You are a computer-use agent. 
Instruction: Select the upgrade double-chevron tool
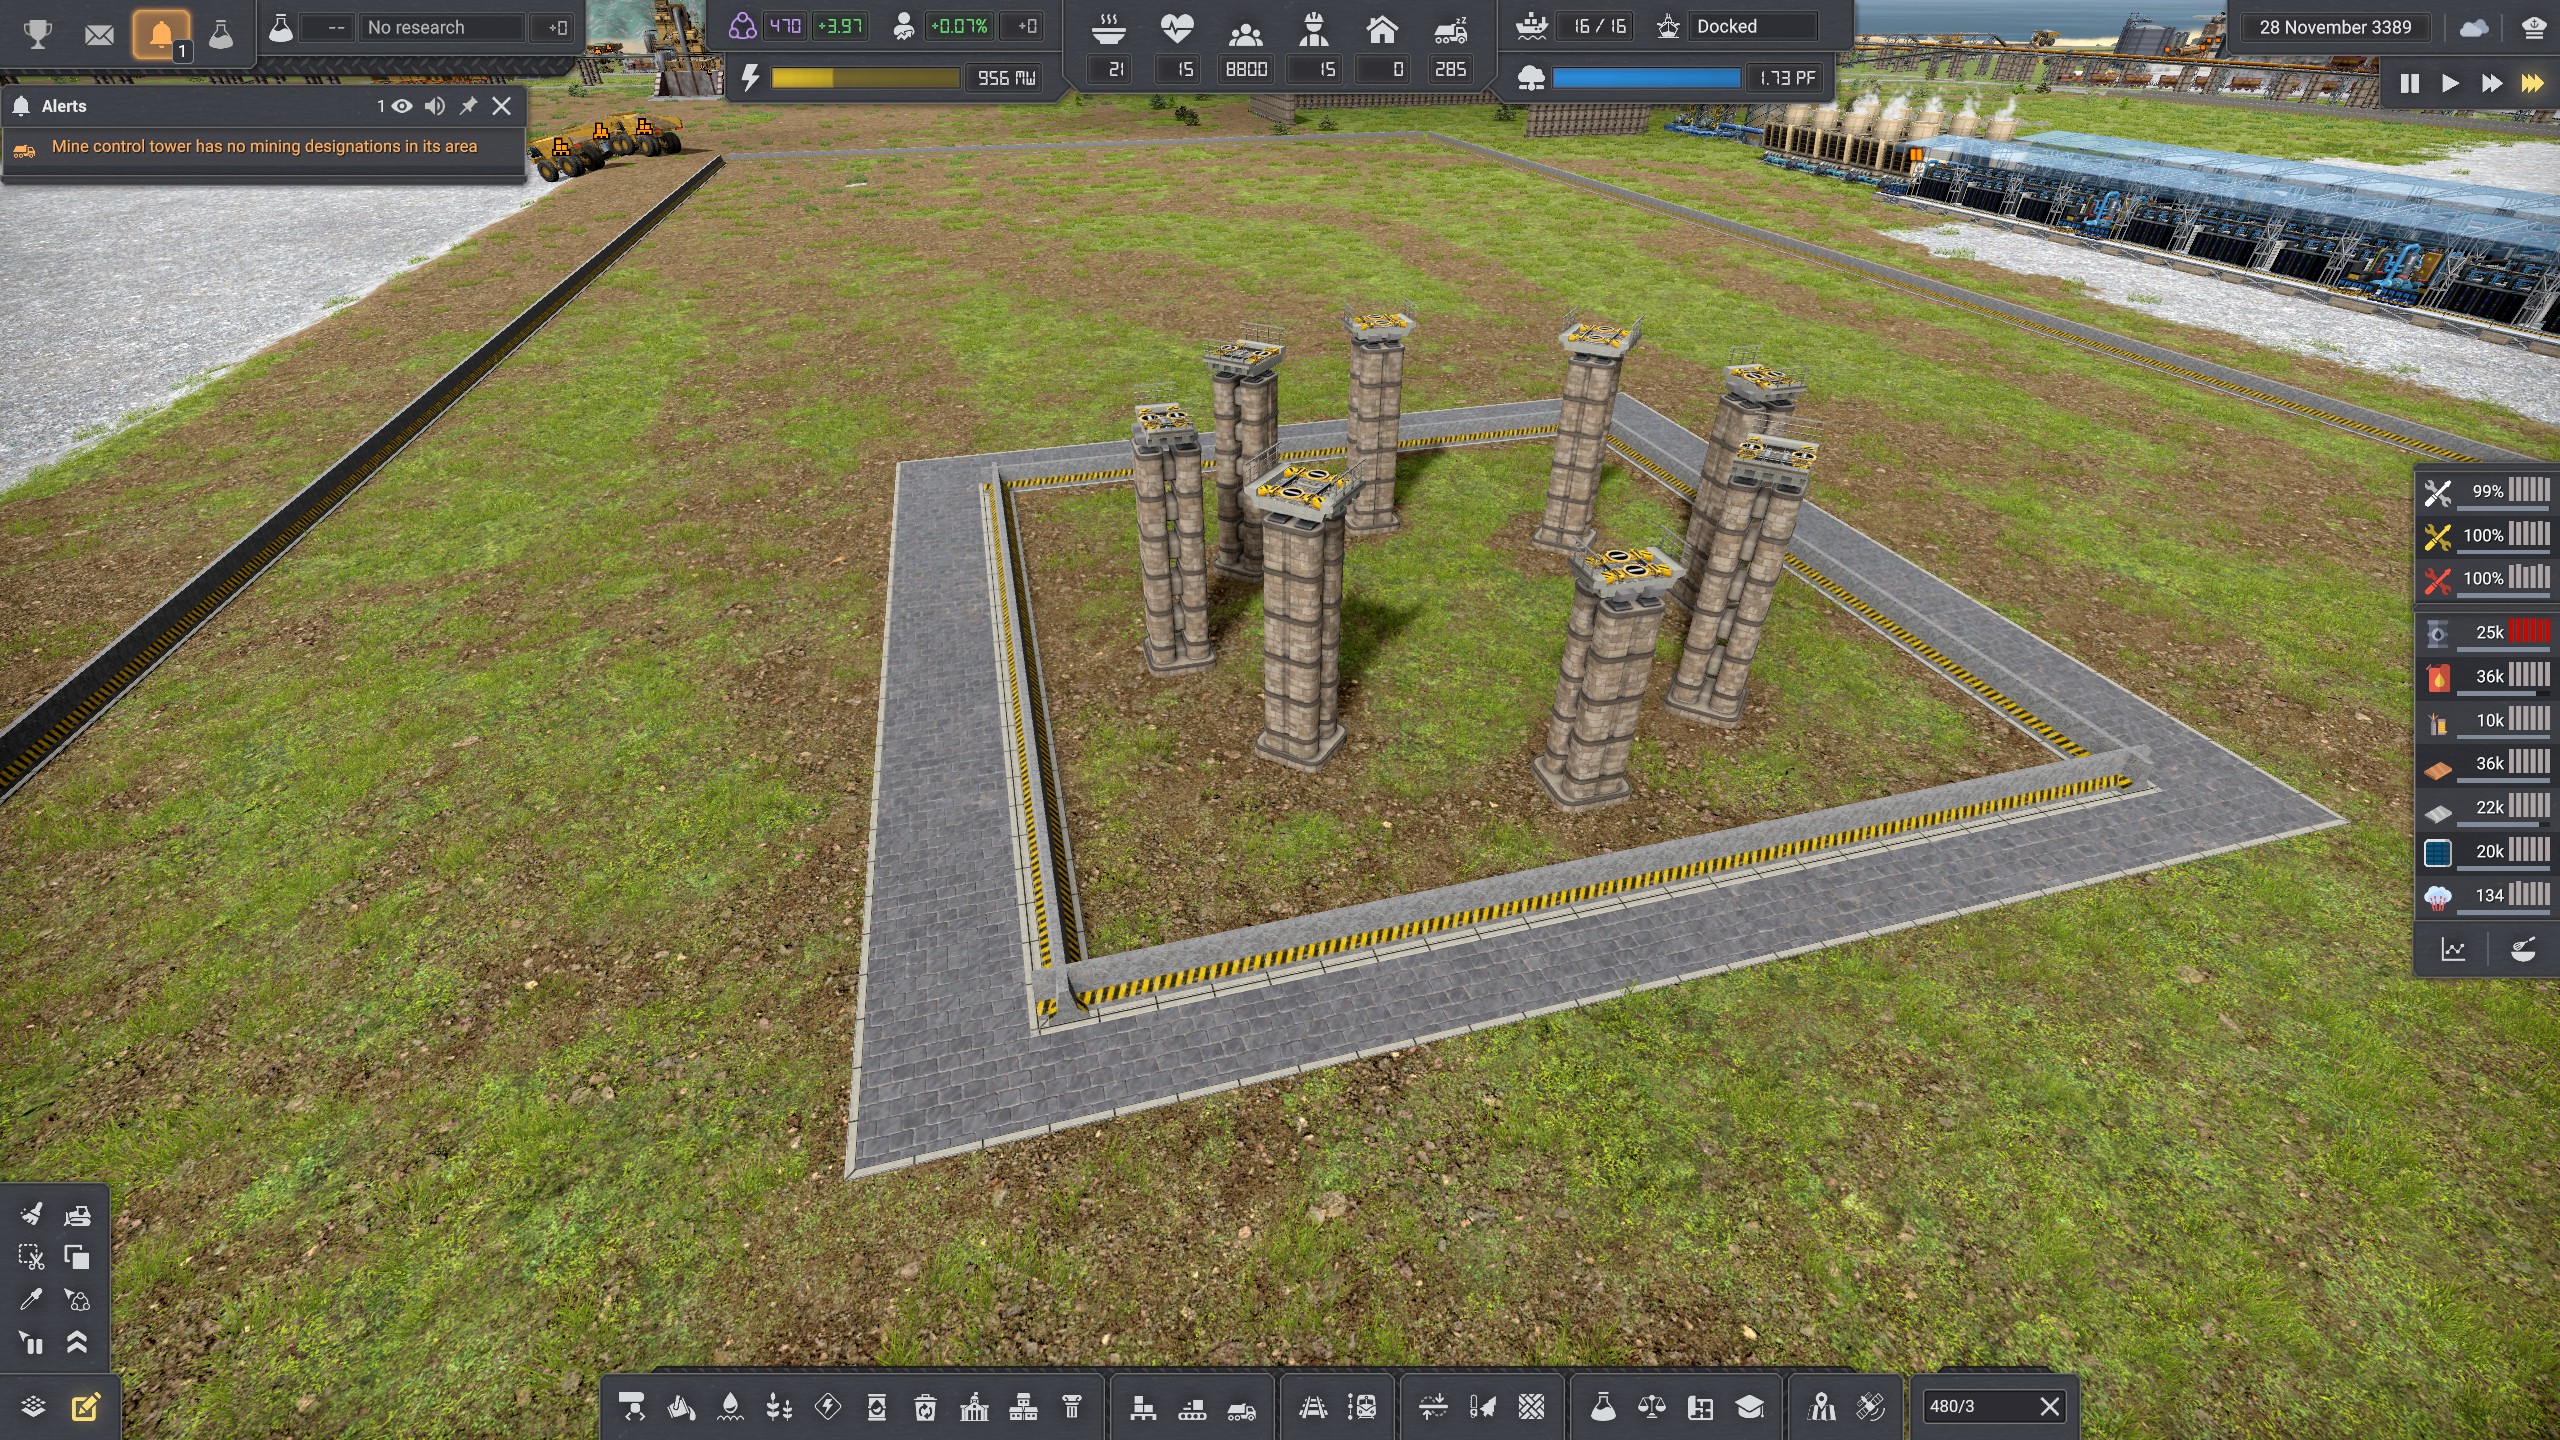click(77, 1343)
